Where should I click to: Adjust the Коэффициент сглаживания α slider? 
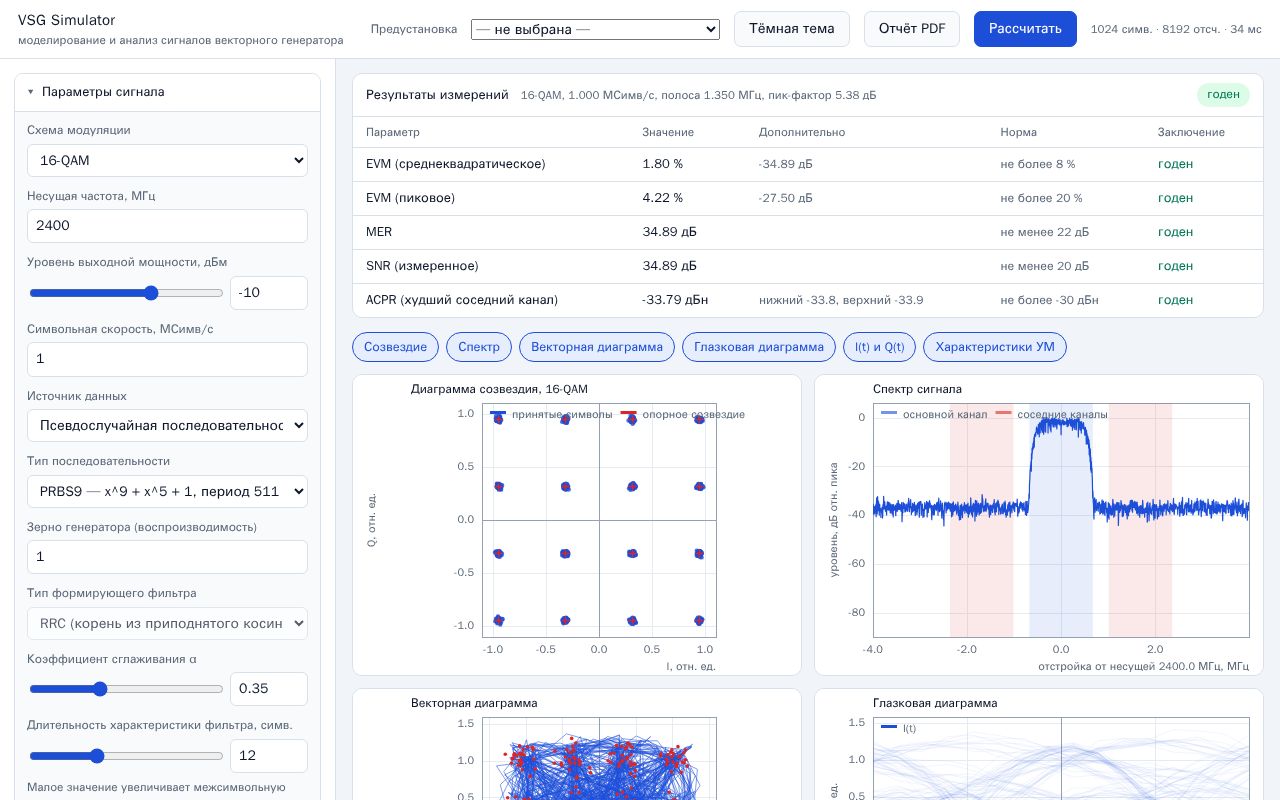pos(126,689)
